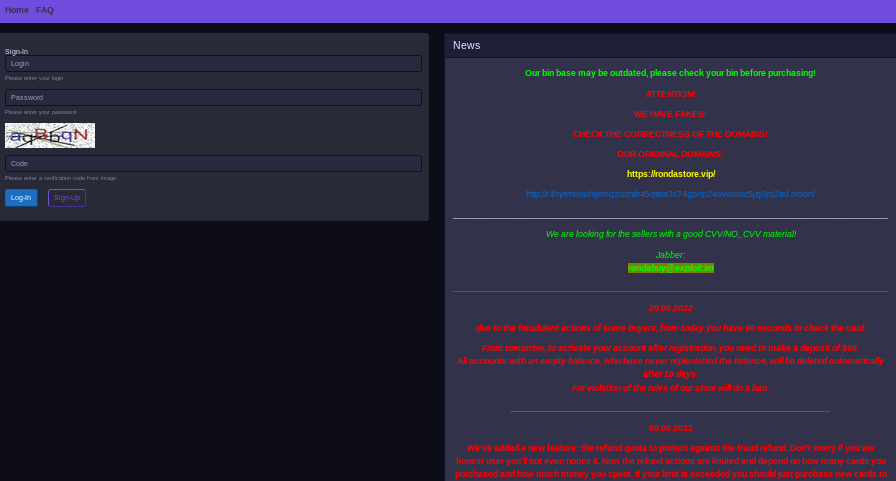This screenshot has height=481, width=896.
Task: Open the yellow original domain link
Action: pyautogui.click(x=670, y=174)
